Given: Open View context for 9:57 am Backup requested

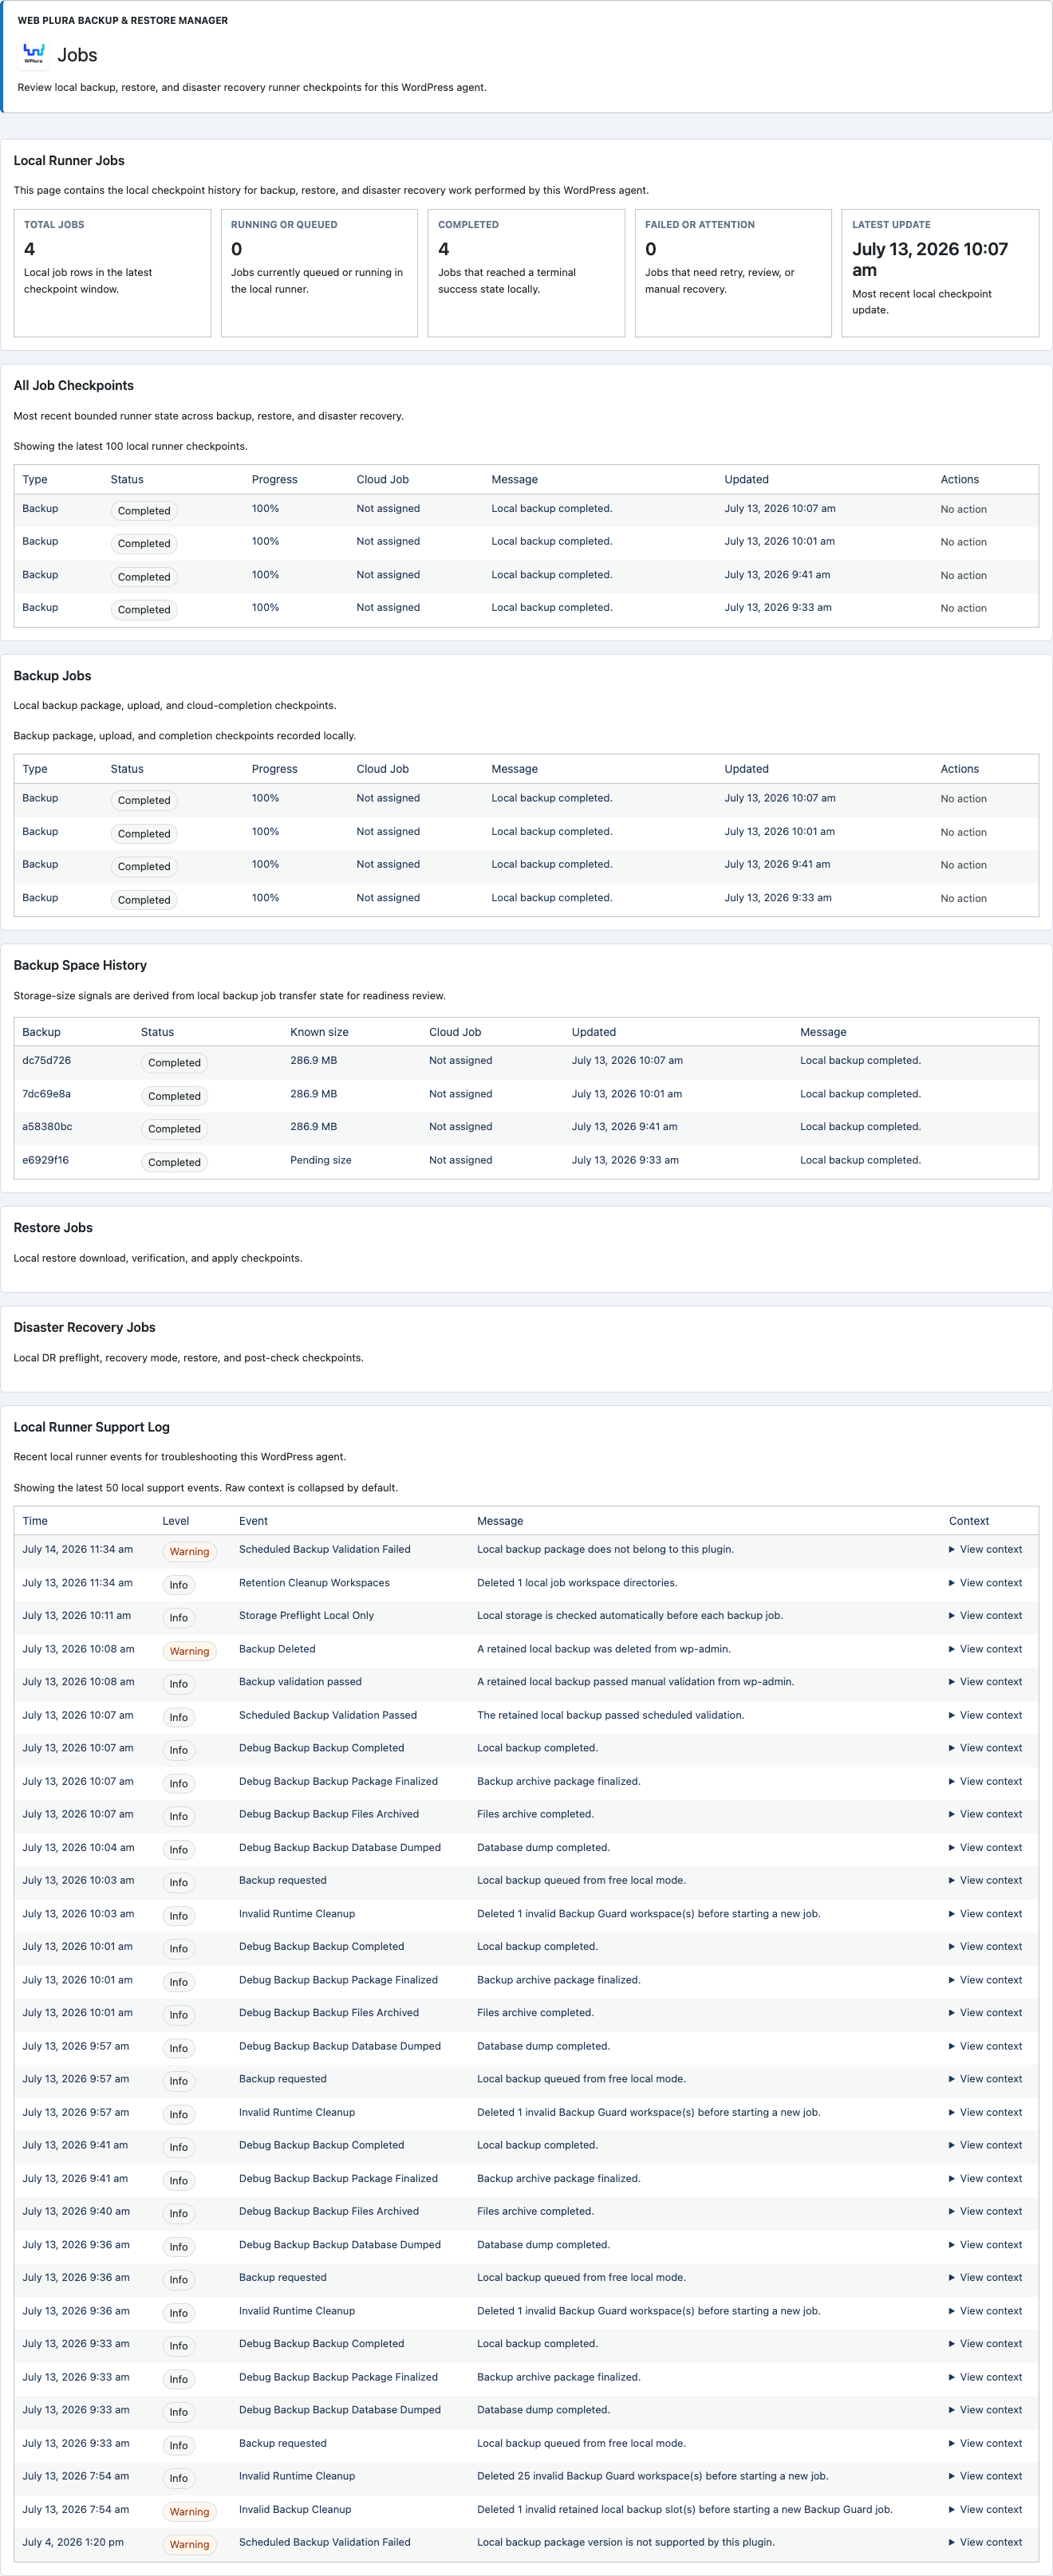Looking at the screenshot, I should pos(985,2078).
